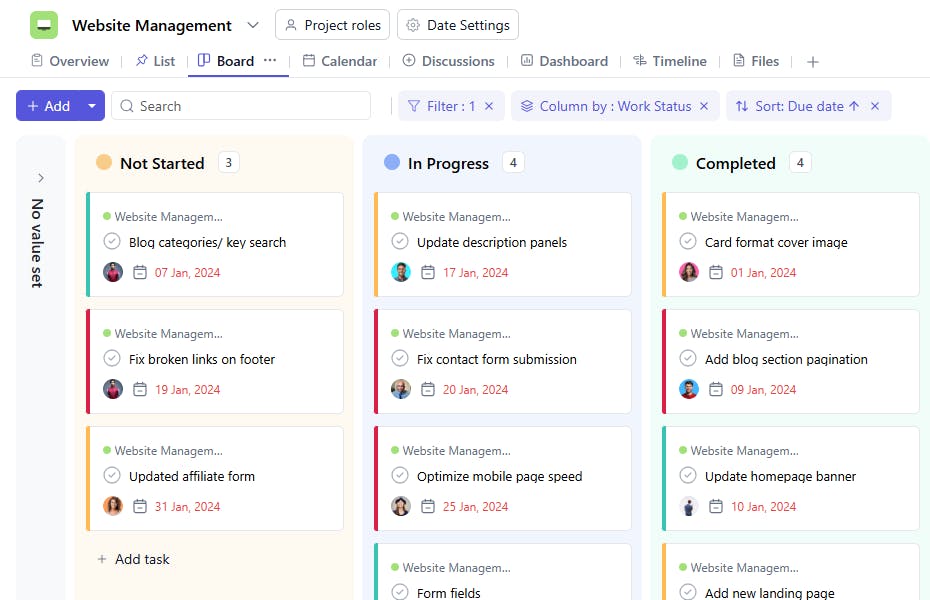The image size is (930, 600).
Task: Mark Blog categories/ key search task complete
Action: pyautogui.click(x=112, y=242)
